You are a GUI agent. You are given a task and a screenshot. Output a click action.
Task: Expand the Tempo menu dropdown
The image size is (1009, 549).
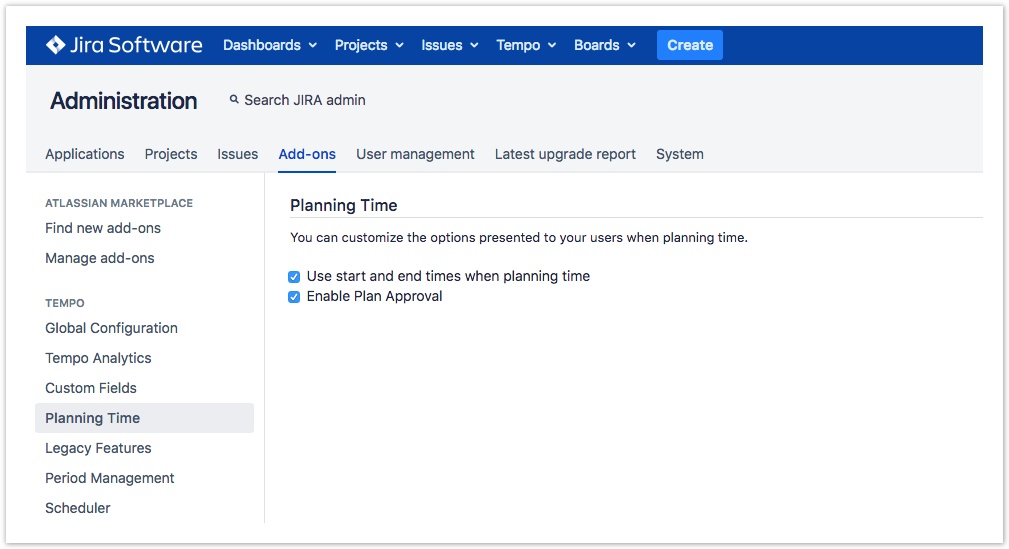[x=526, y=45]
